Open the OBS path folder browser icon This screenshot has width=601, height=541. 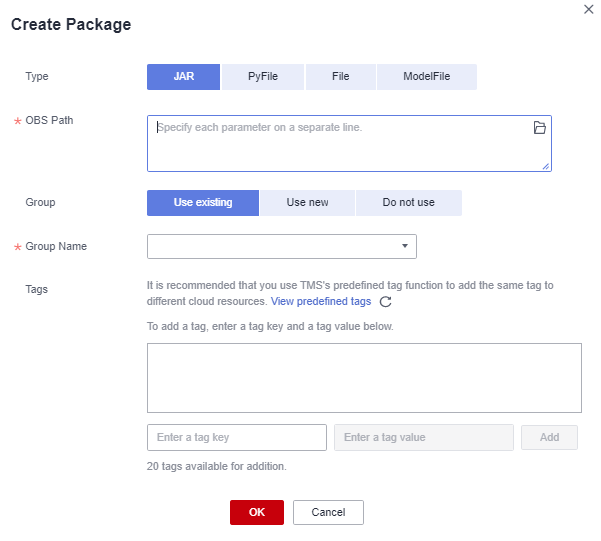539,128
